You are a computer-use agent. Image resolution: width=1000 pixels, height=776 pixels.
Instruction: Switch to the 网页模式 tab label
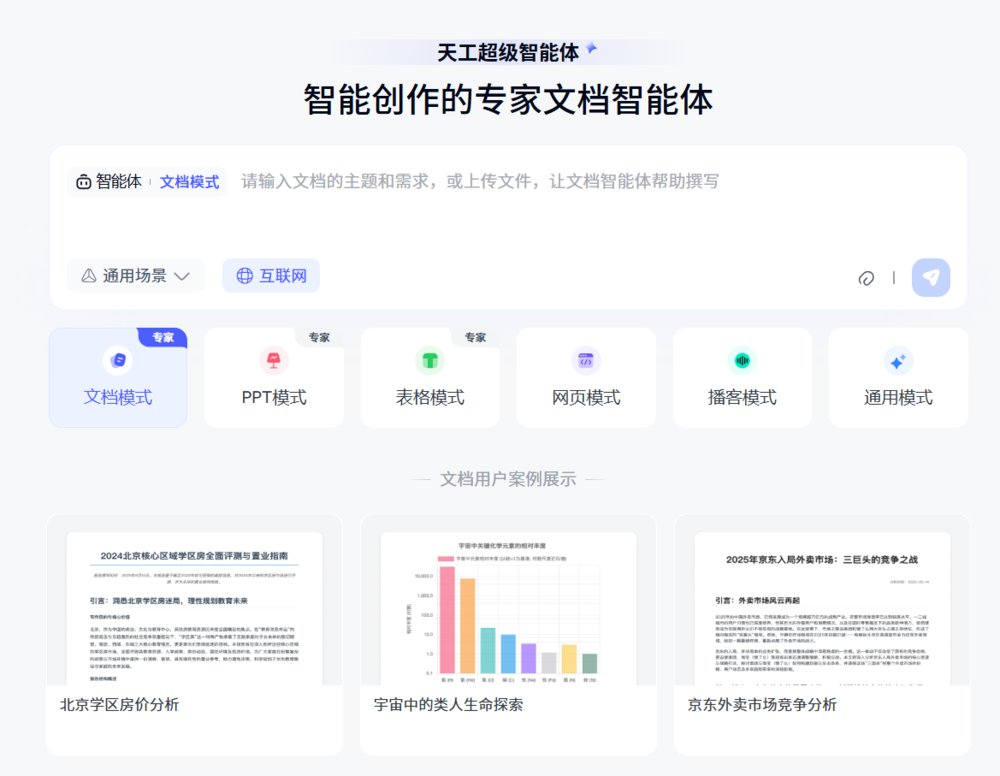coord(586,398)
